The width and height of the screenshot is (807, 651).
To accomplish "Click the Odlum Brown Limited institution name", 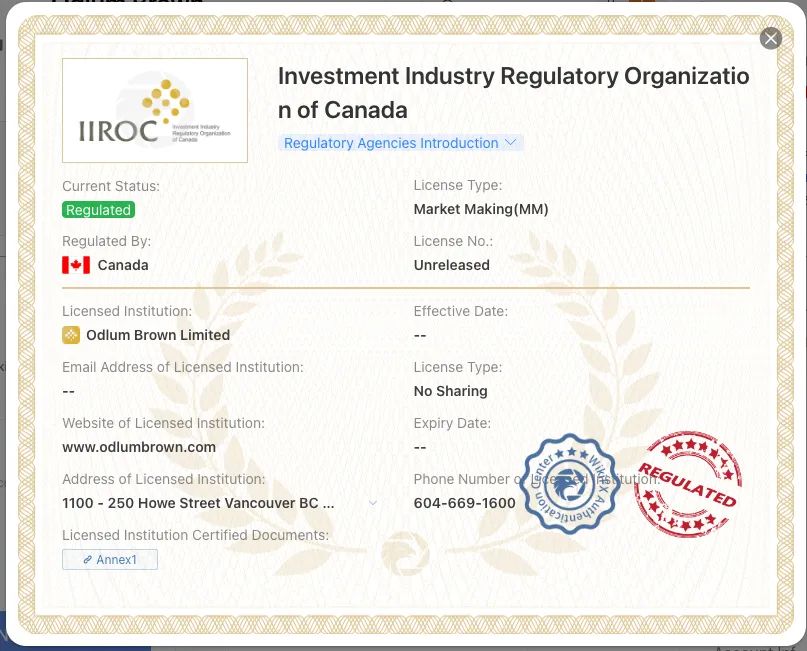I will 158,335.
